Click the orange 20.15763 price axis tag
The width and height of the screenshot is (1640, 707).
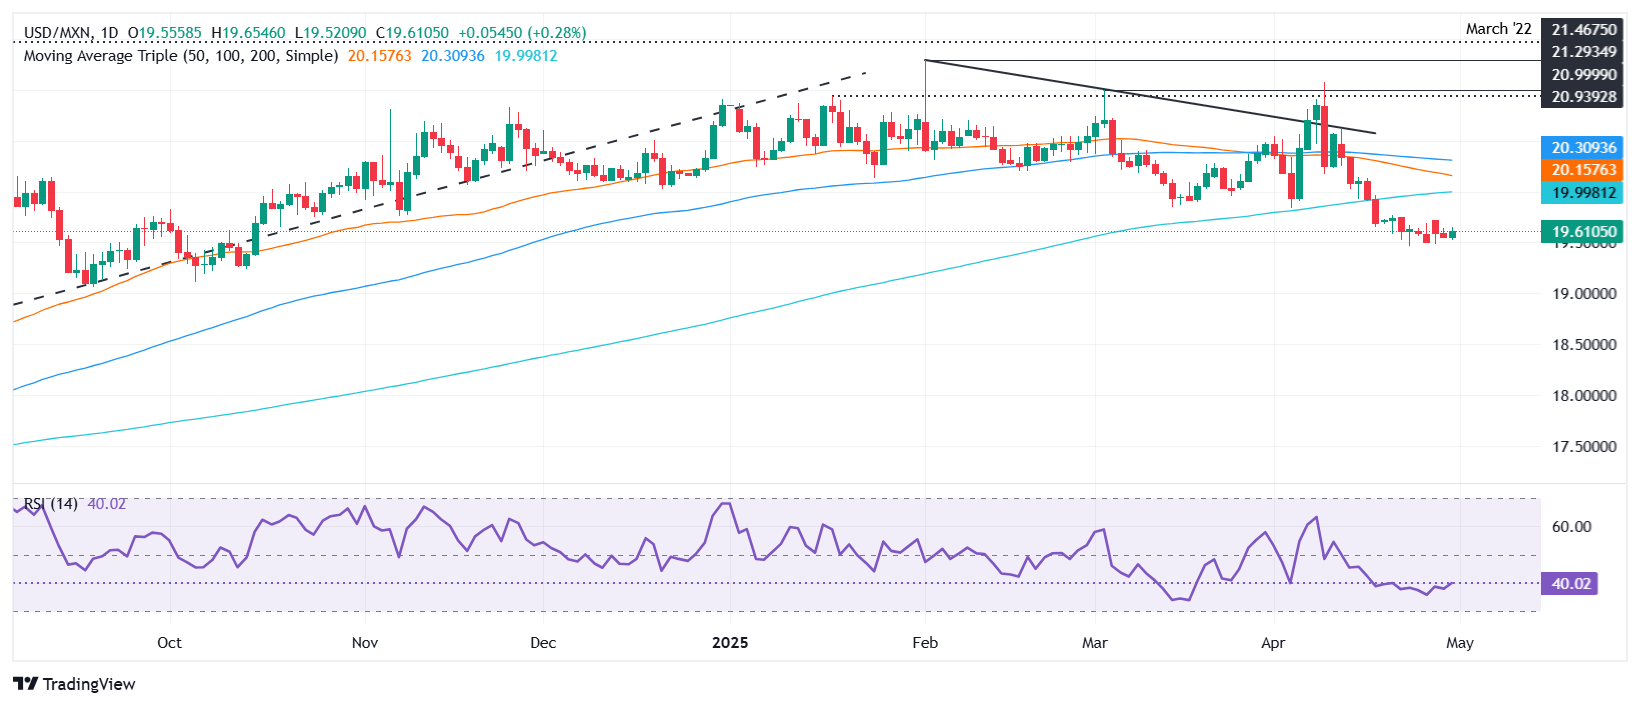pyautogui.click(x=1583, y=170)
